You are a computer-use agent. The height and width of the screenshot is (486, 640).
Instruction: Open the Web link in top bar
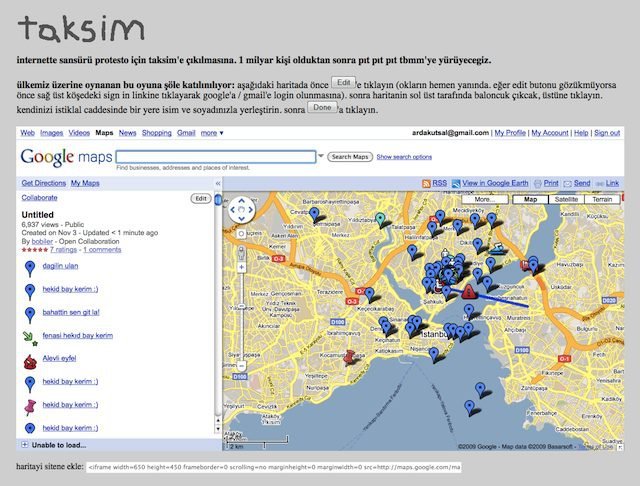[27, 133]
